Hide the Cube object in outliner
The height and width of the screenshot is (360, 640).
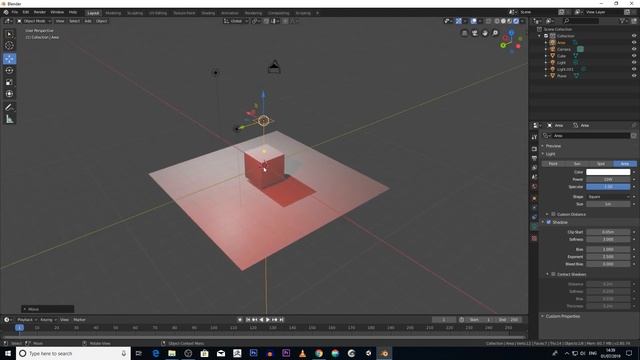point(634,56)
